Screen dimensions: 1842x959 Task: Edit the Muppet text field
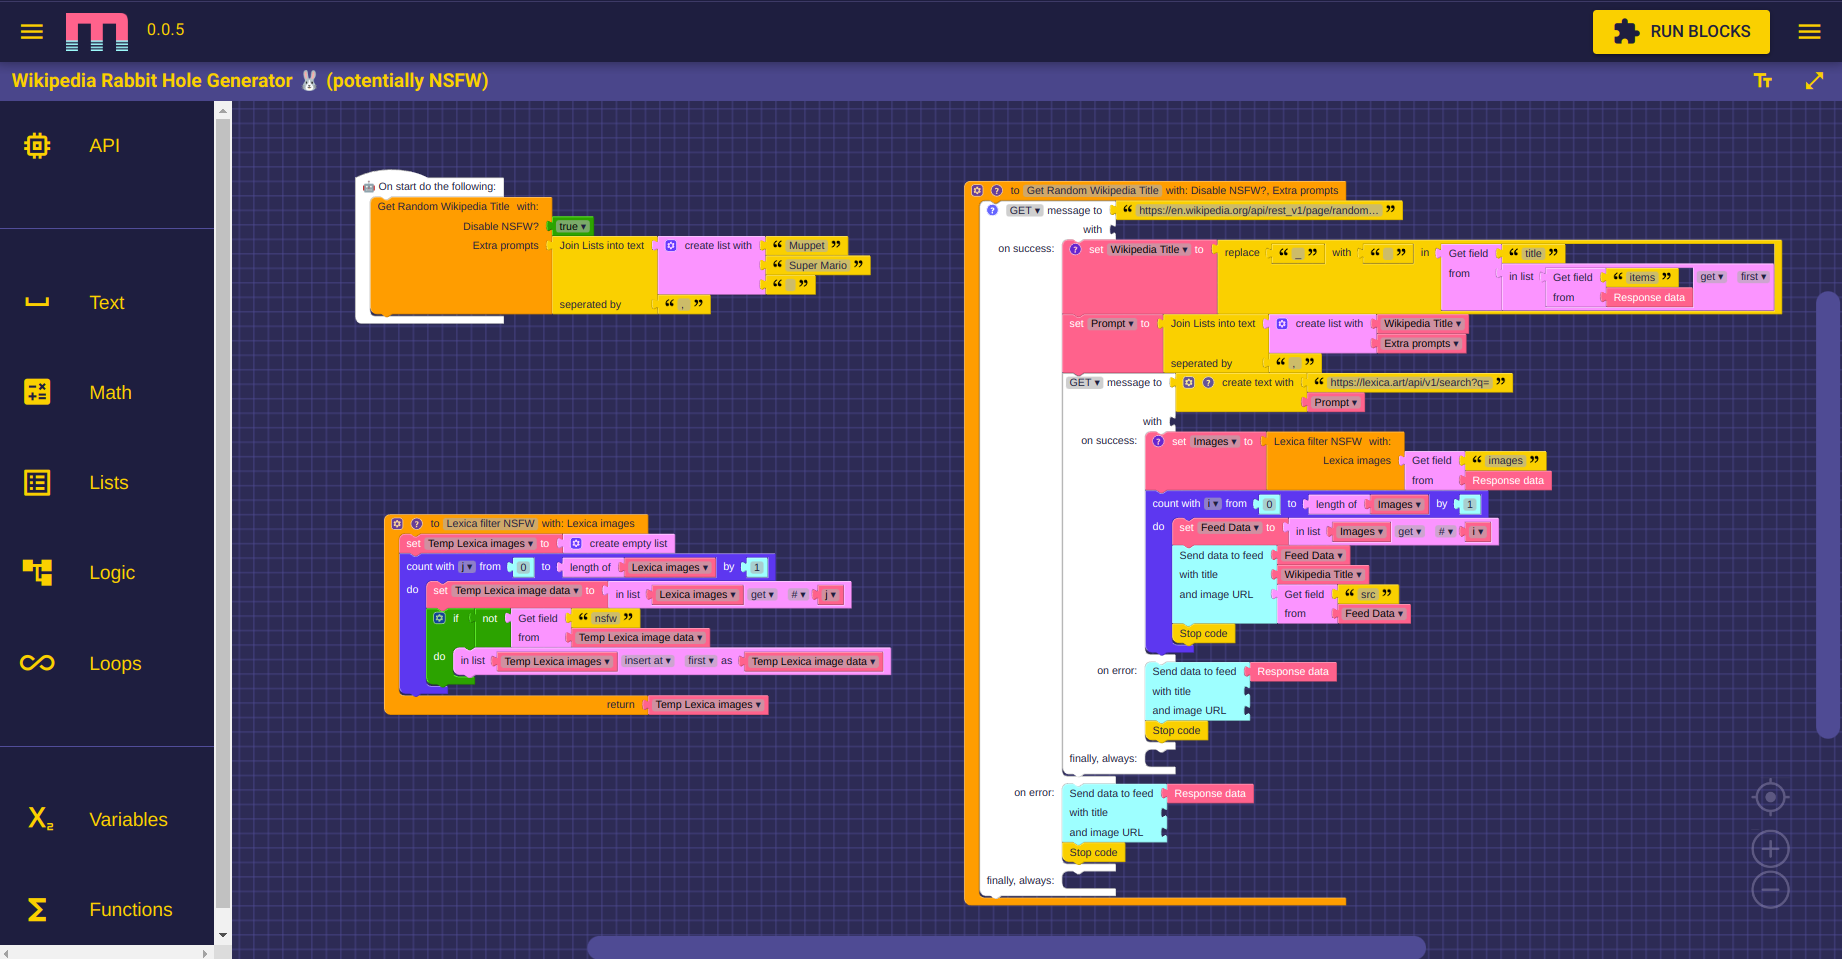[807, 245]
